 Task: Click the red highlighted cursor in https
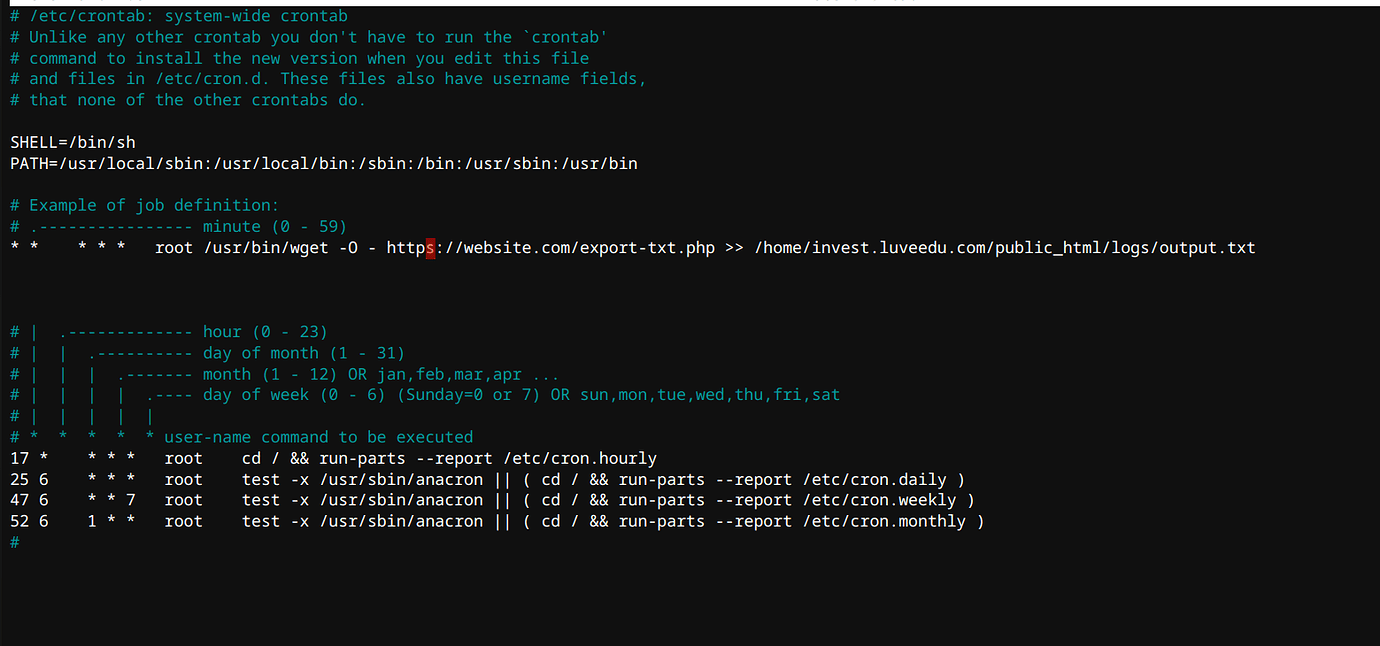tap(430, 248)
